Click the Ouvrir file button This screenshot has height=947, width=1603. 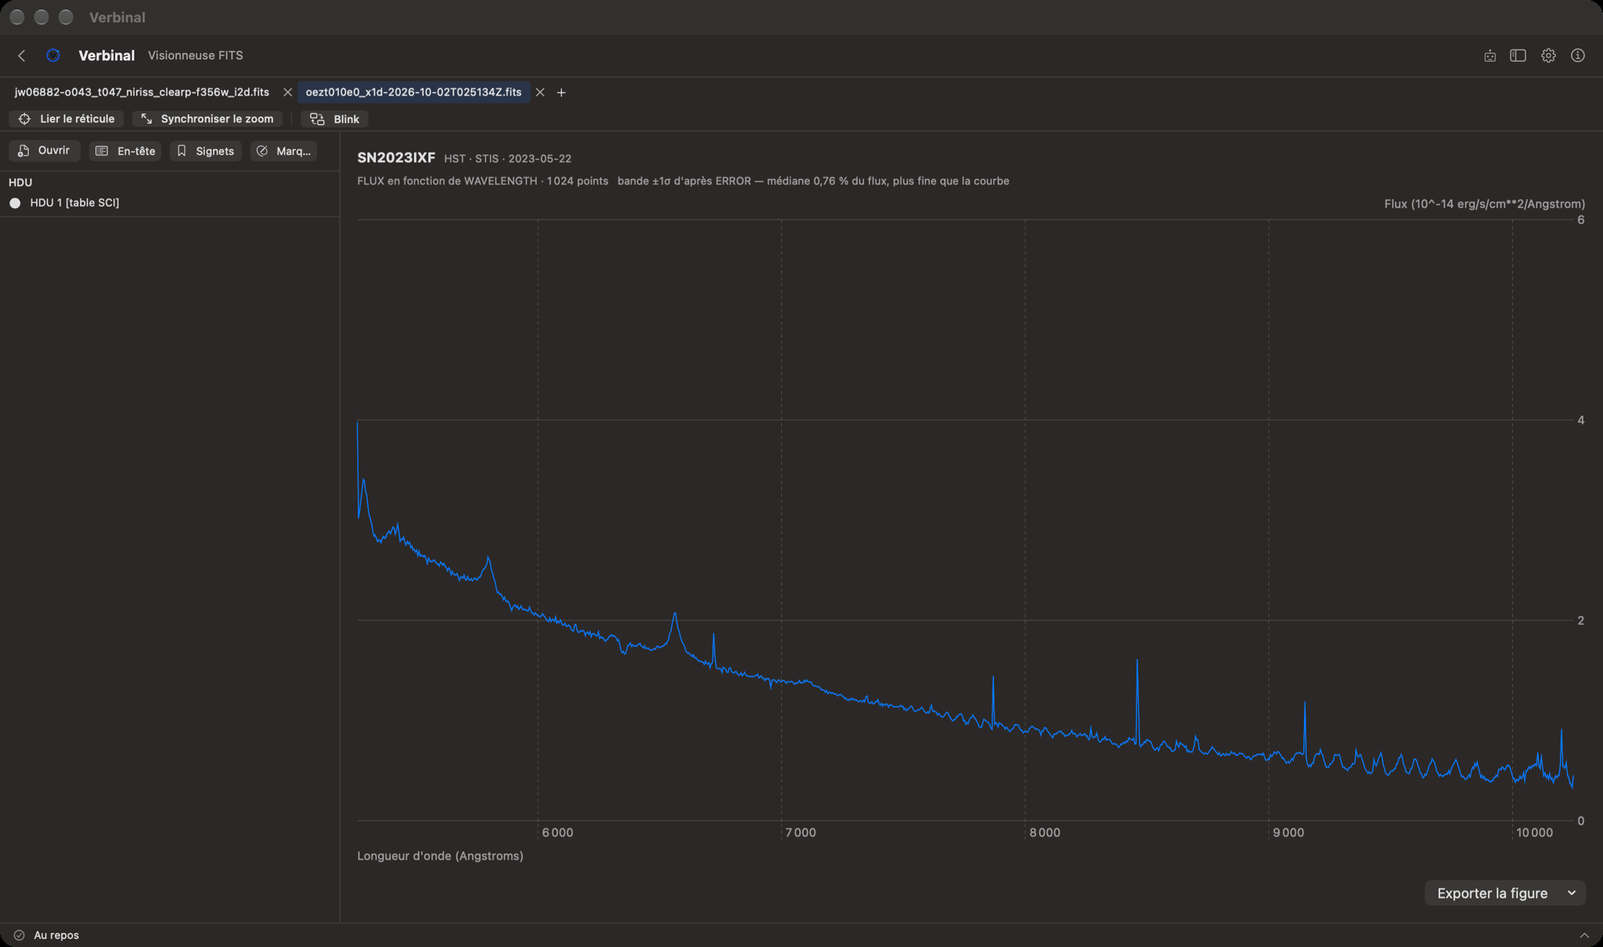pos(44,151)
